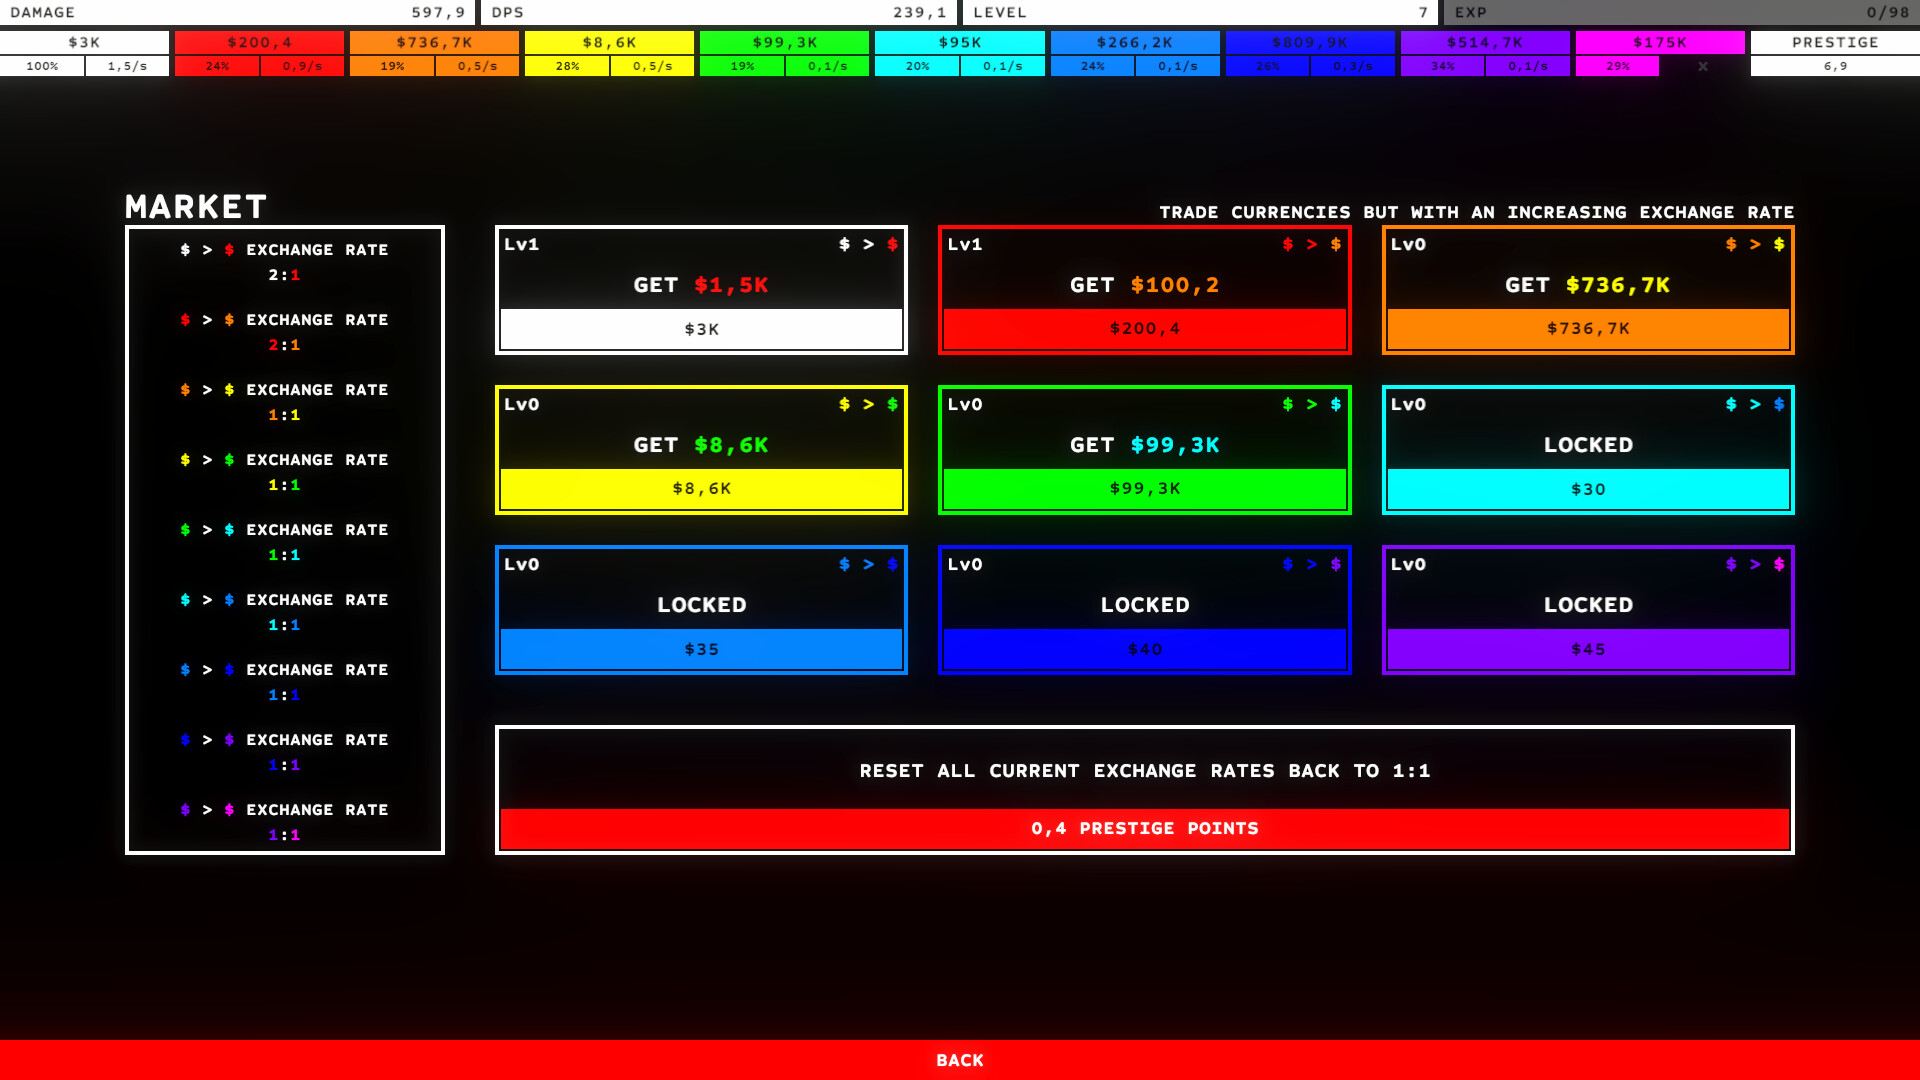Viewport: 1920px width, 1080px height.
Task: Trade for $100,2 on the red Lv1 card
Action: [x=1144, y=285]
